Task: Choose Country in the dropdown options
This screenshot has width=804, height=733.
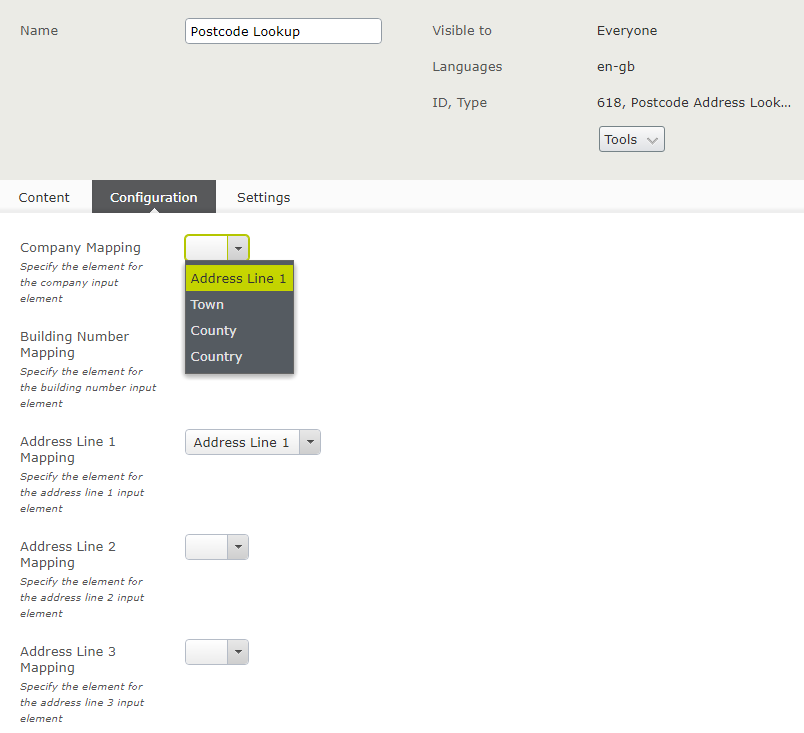Action: click(x=217, y=357)
